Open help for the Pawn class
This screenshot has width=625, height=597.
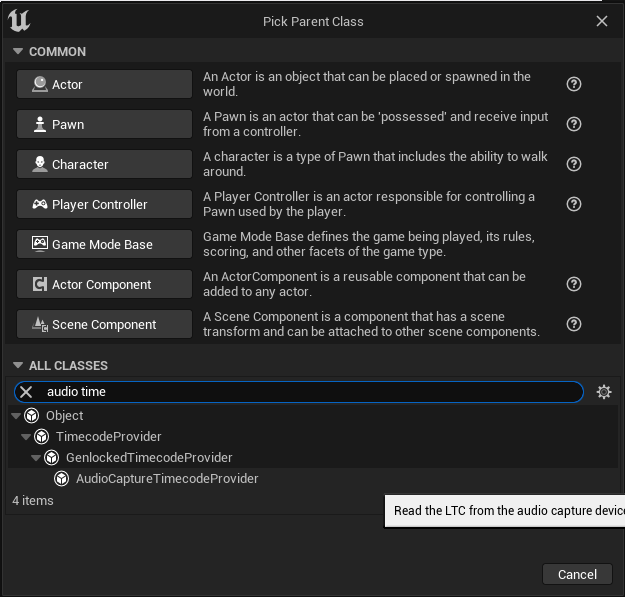coord(574,124)
